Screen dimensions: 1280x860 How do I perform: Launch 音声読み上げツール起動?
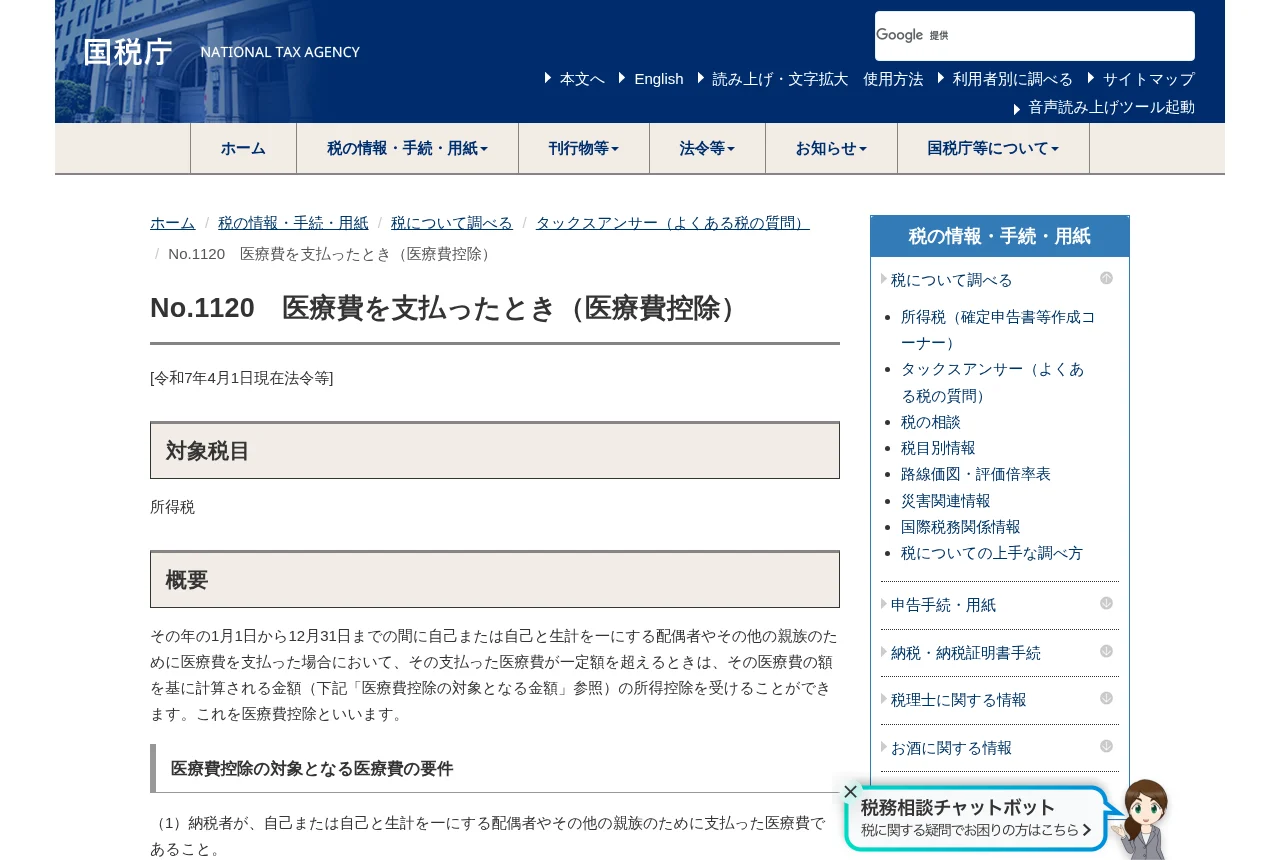click(1111, 107)
